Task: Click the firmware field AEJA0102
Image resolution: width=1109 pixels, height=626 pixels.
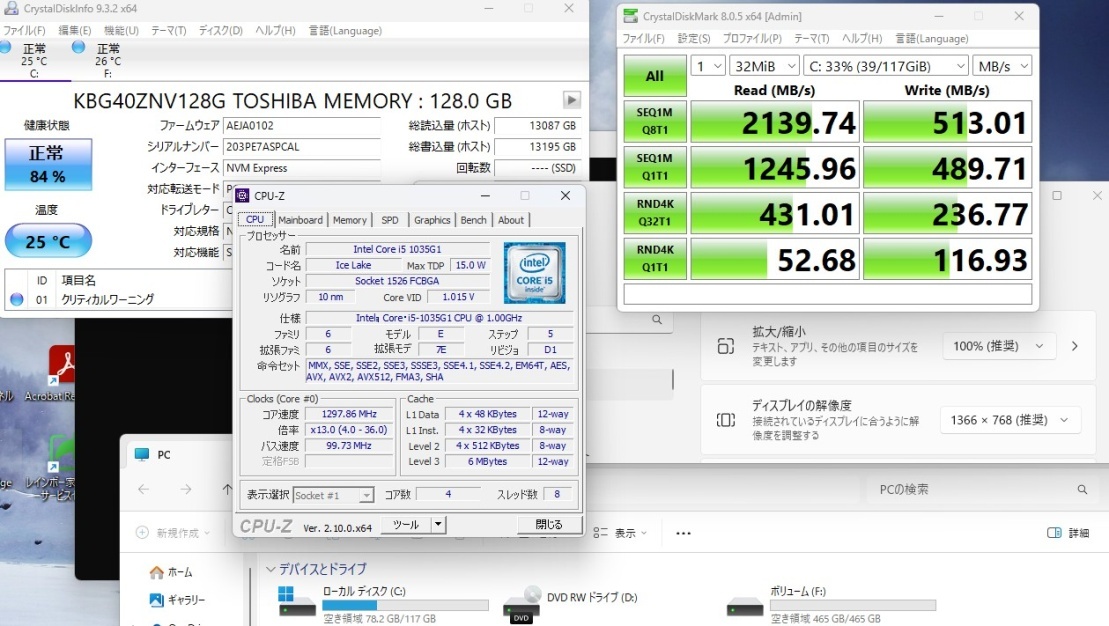Action: pos(301,126)
